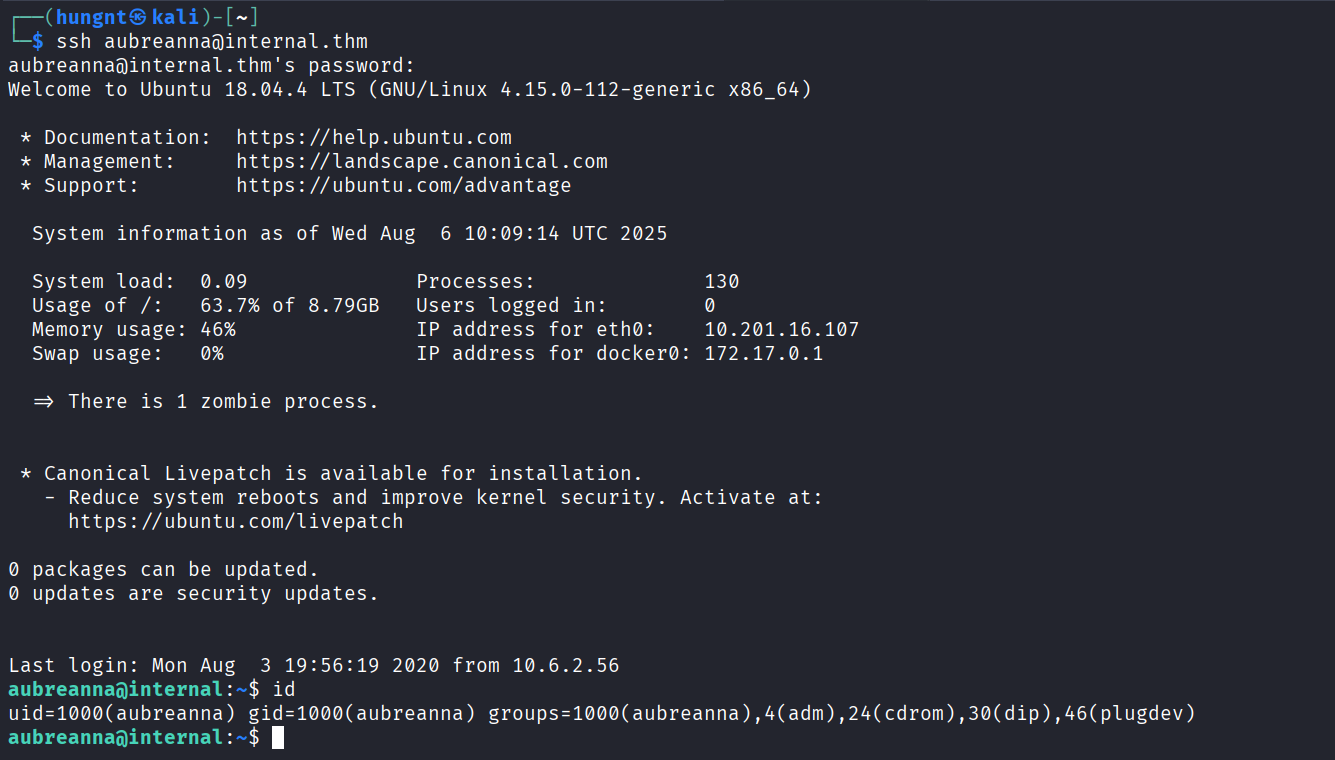Click the docker0 IP address 172.17.0.1

pyautogui.click(x=763, y=354)
